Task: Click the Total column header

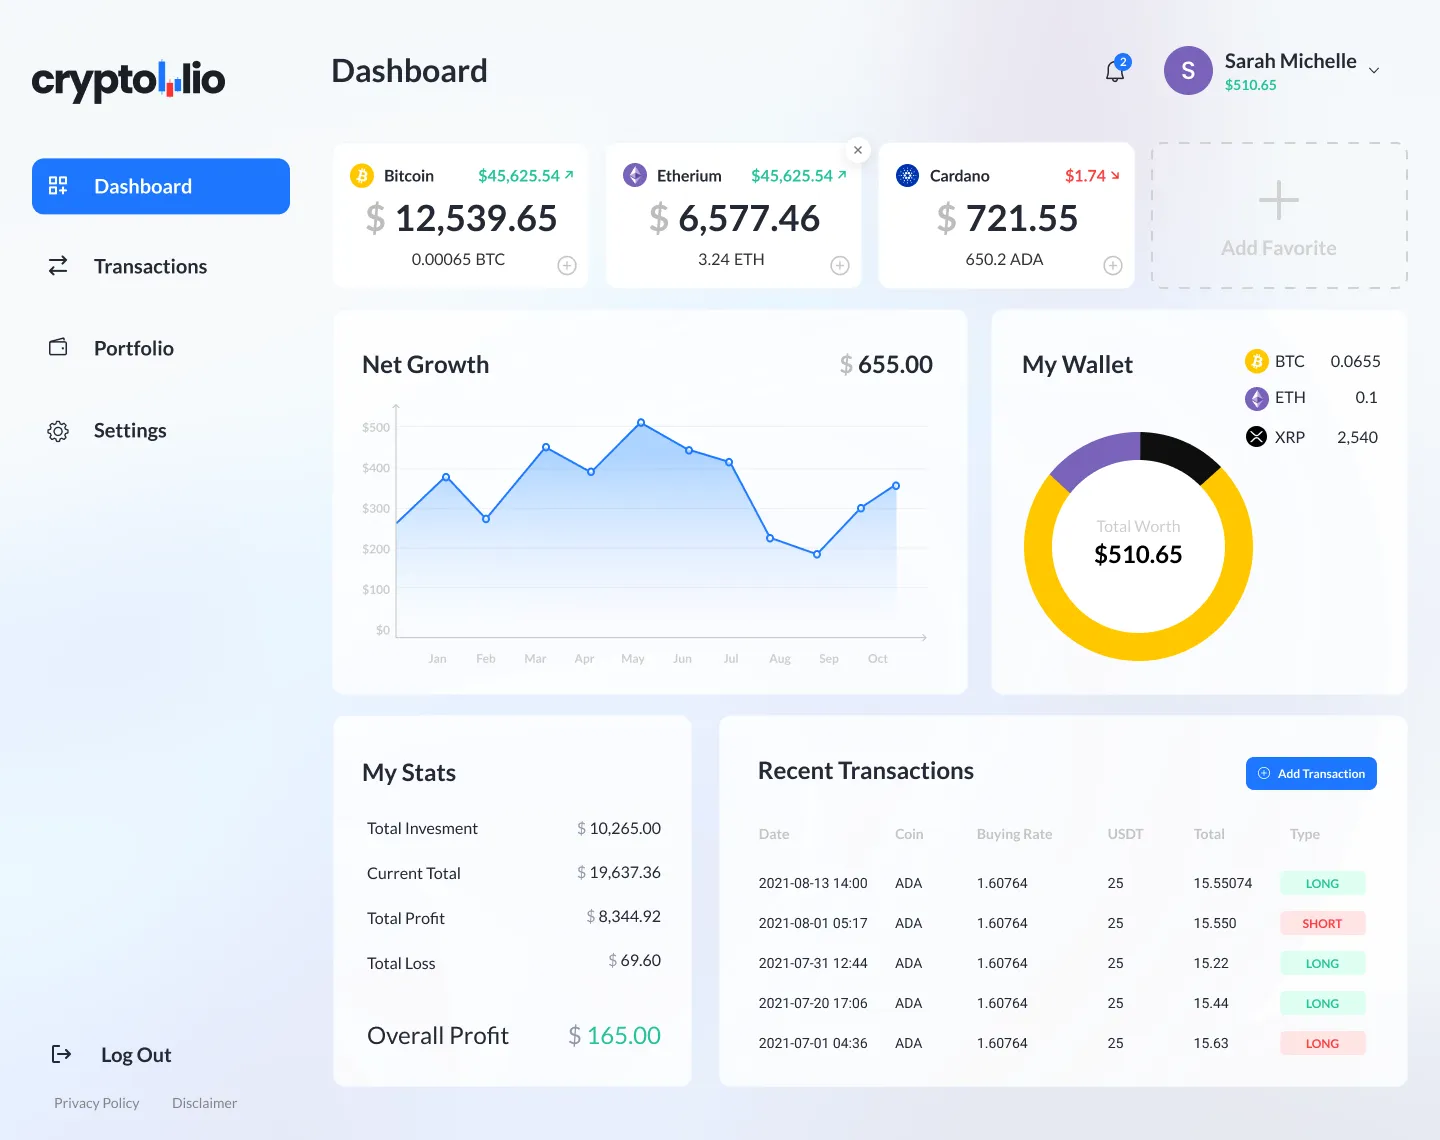Action: click(1209, 834)
